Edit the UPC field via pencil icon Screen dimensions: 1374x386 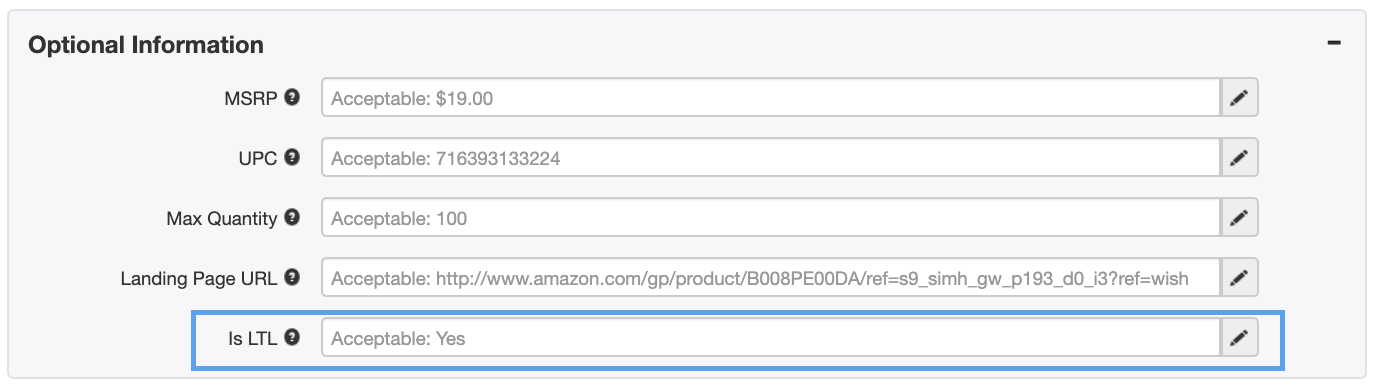click(1239, 158)
